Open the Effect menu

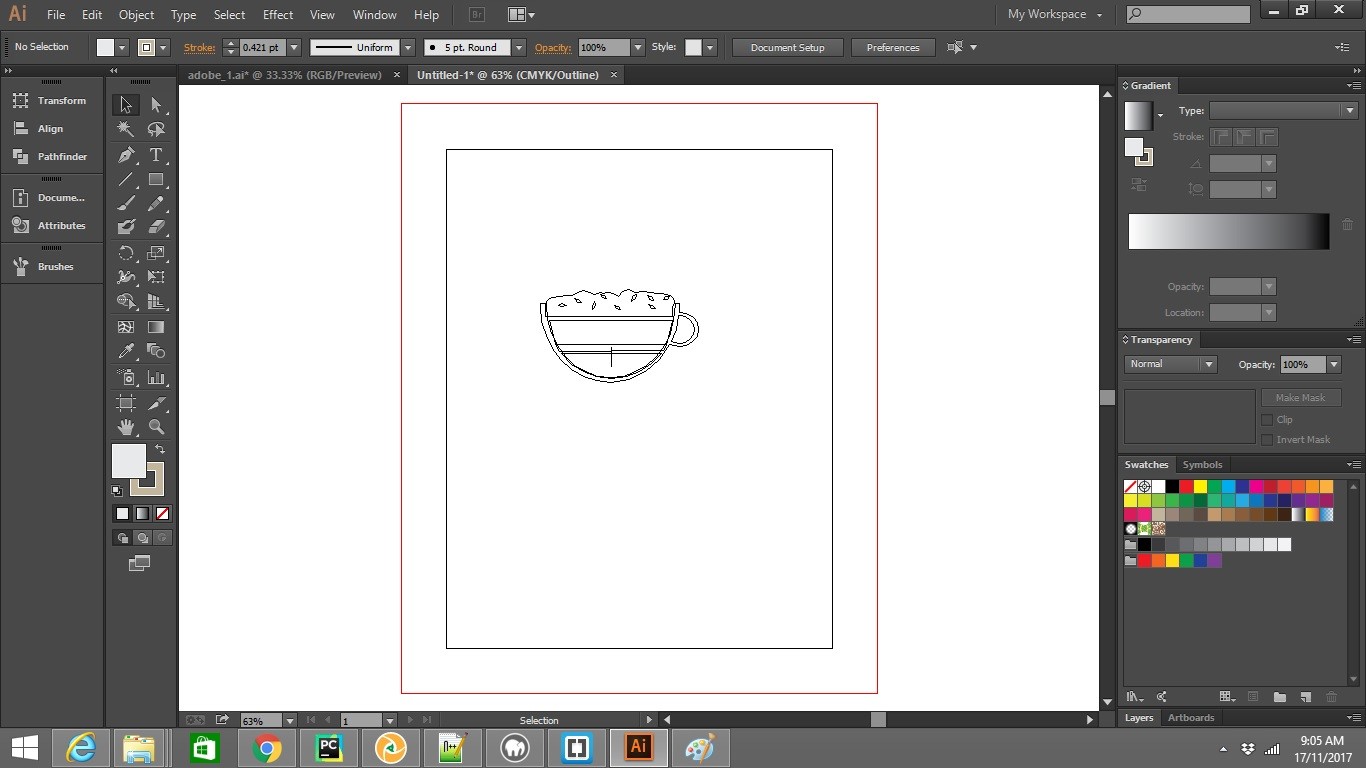tap(278, 15)
